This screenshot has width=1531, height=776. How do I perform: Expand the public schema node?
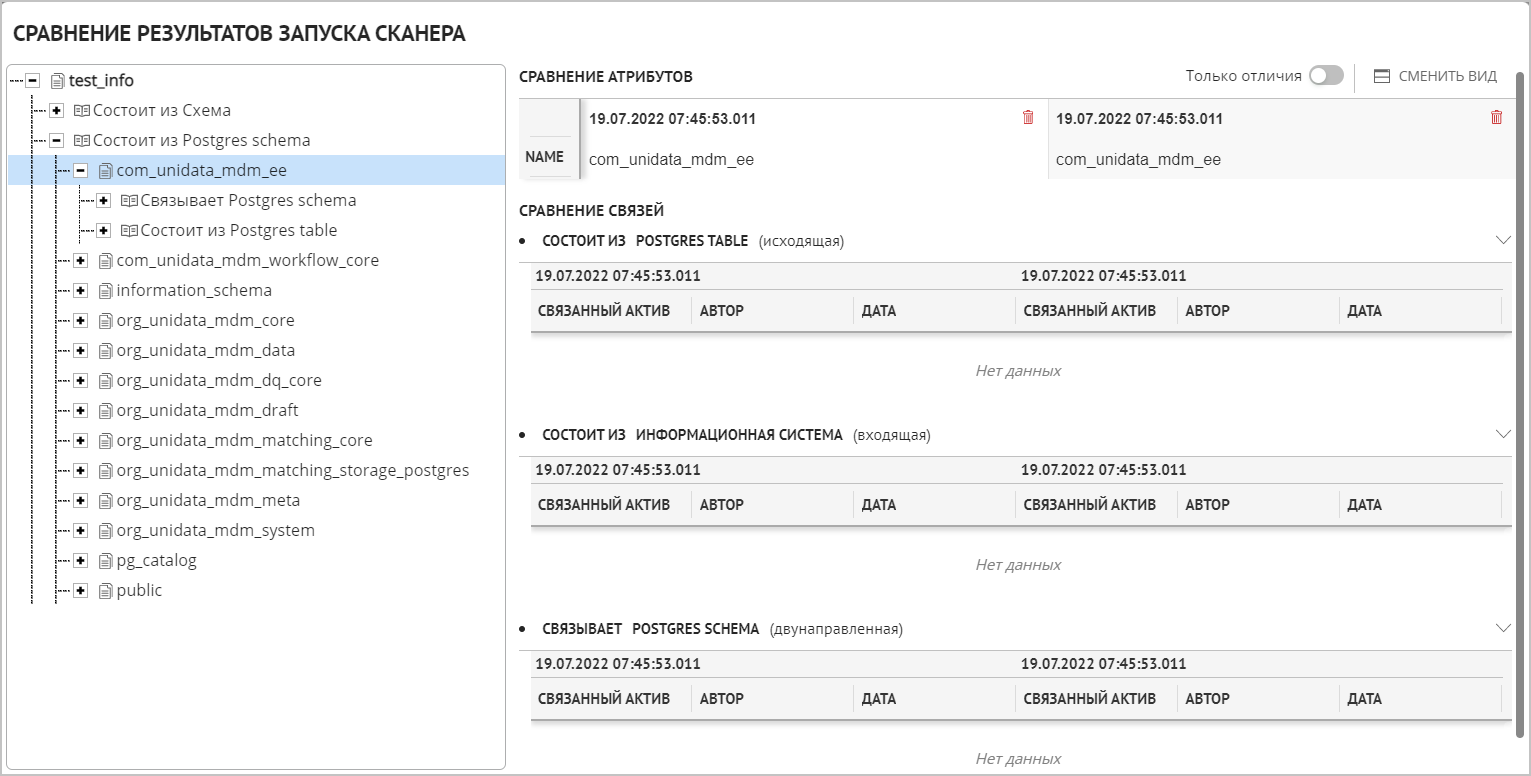click(x=81, y=590)
